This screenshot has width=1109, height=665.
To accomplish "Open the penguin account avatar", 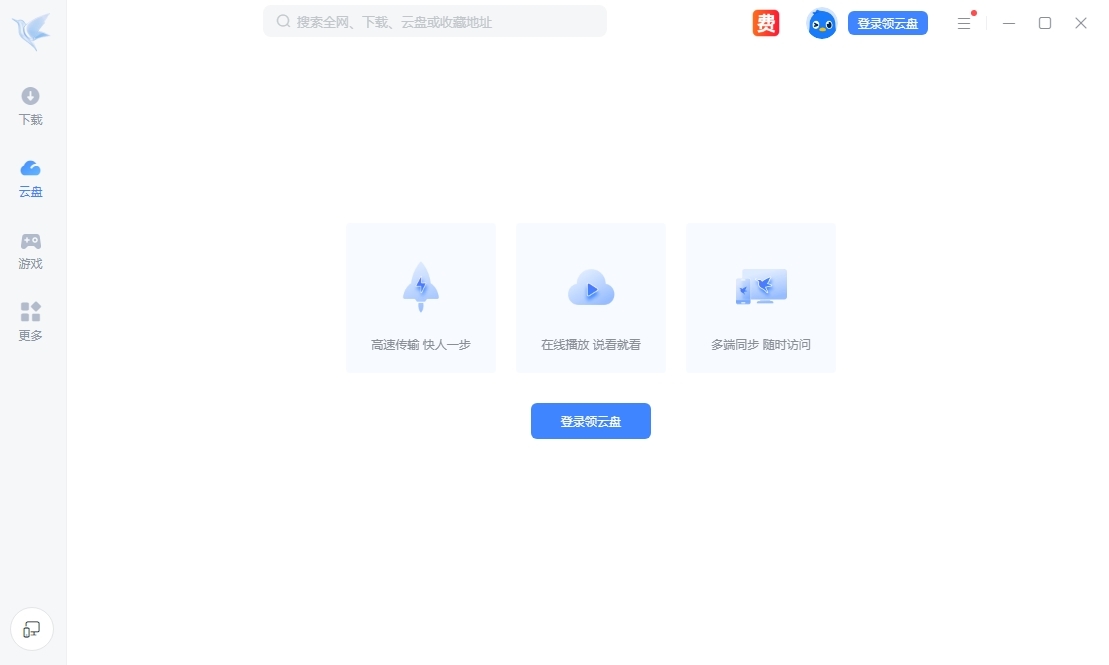I will (821, 22).
